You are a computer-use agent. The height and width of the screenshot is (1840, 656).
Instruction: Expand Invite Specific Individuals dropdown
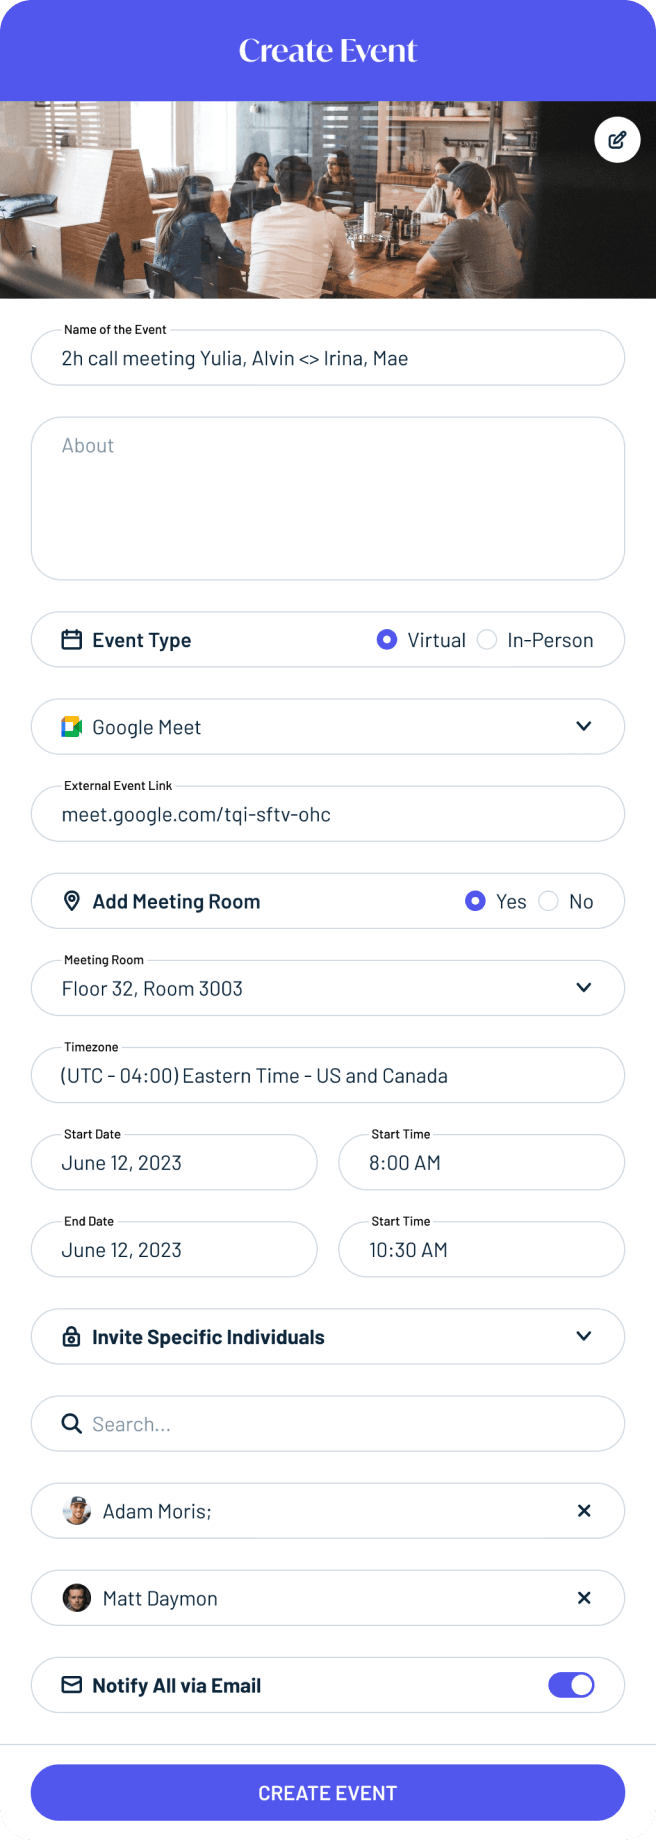pos(584,1337)
